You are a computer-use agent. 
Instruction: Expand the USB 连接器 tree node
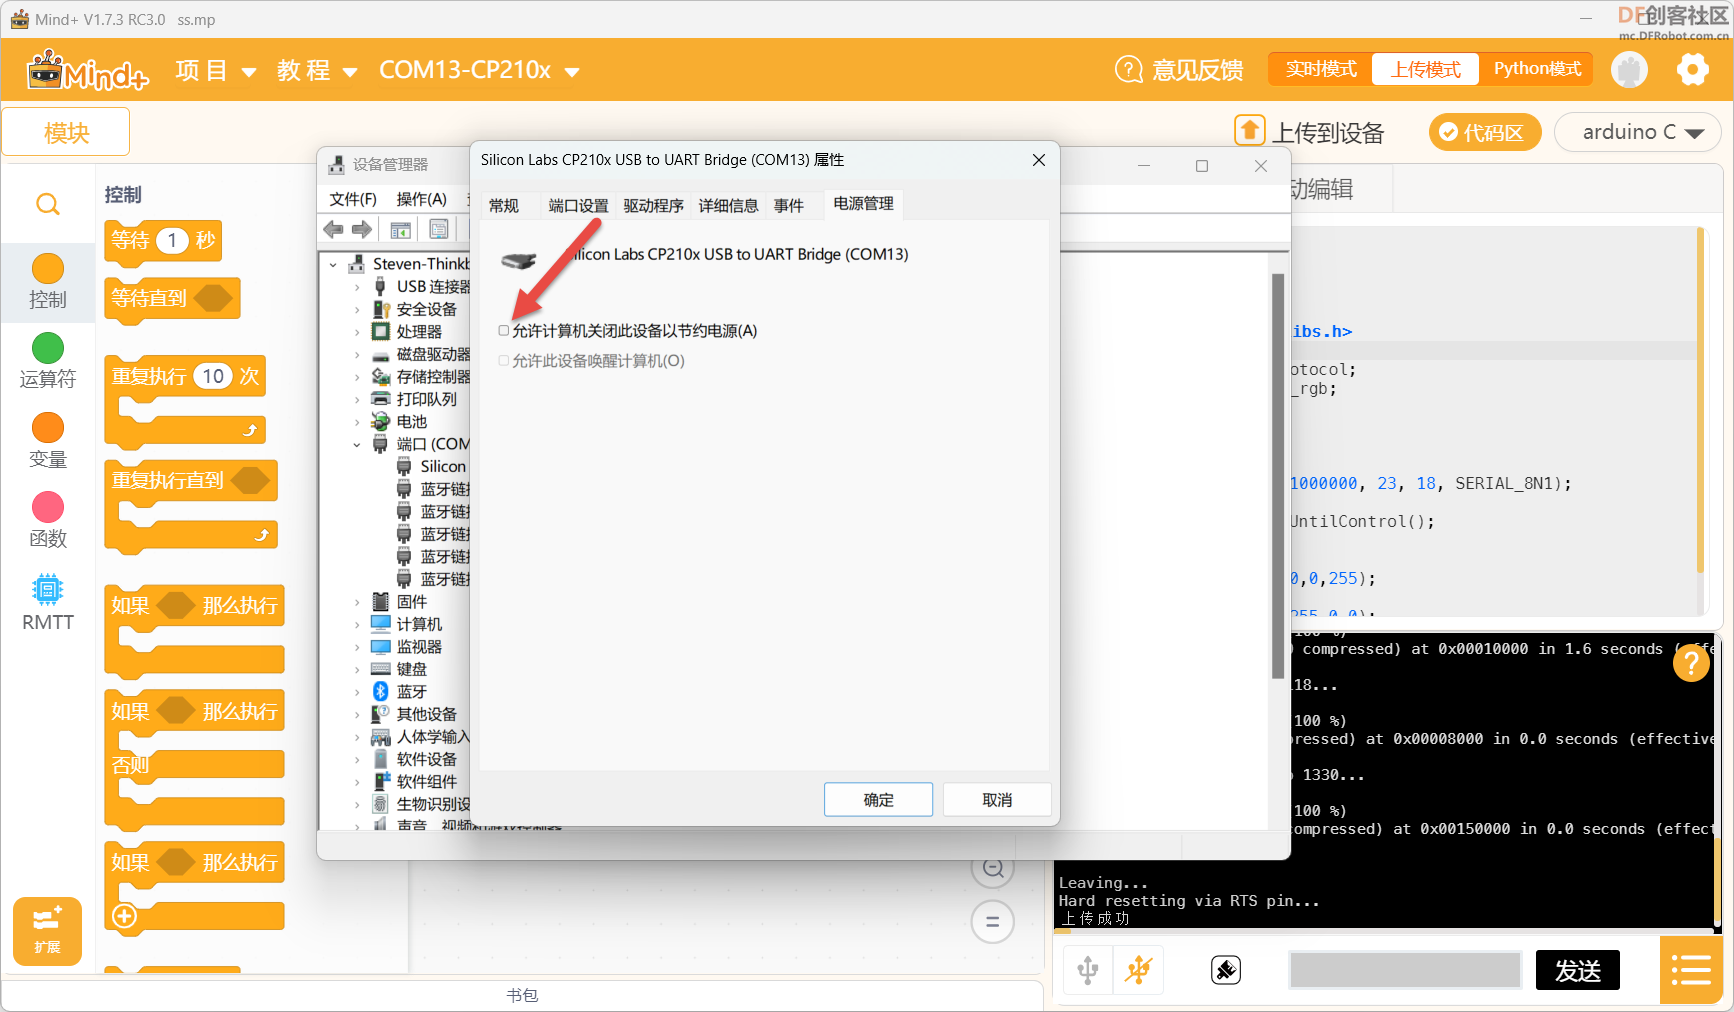(x=357, y=287)
